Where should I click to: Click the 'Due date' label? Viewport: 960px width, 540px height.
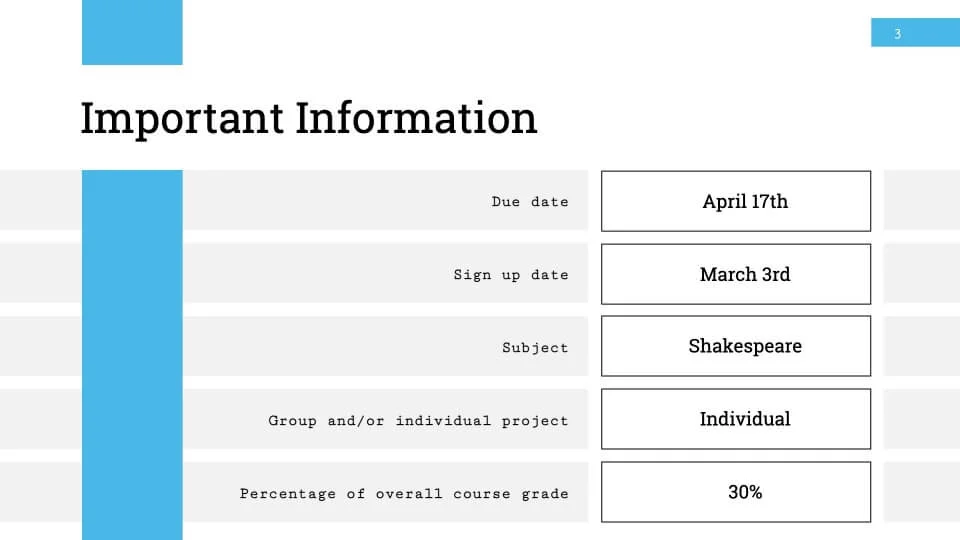pos(530,201)
